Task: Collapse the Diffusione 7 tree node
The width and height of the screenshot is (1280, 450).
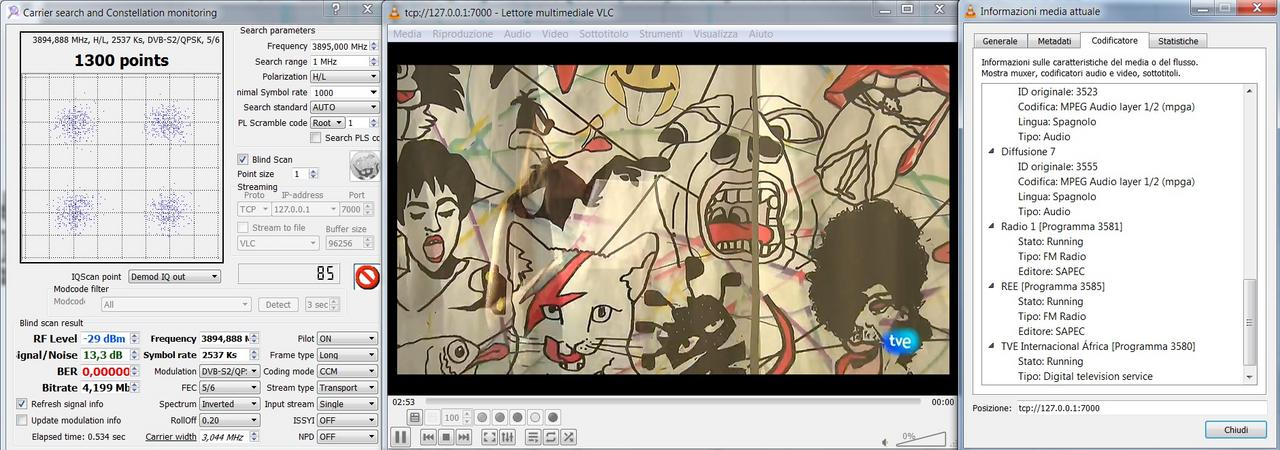Action: click(991, 152)
